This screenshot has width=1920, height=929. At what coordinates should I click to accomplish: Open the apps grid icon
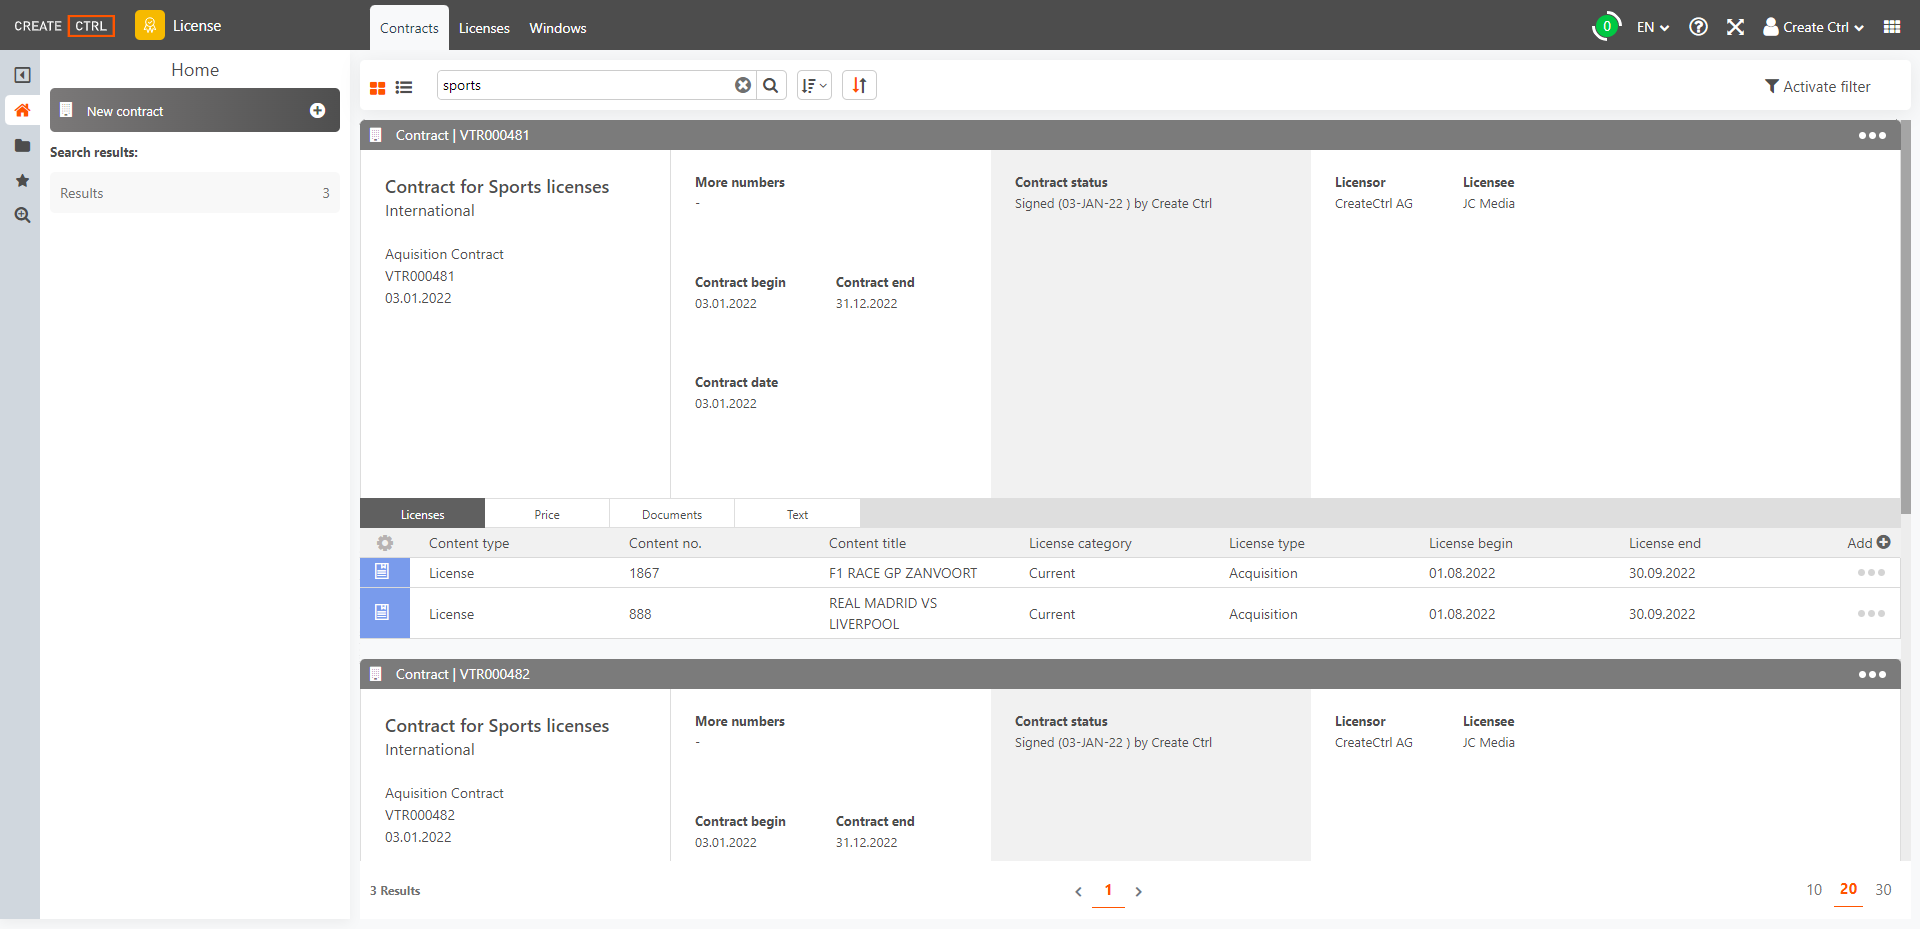pos(1892,27)
